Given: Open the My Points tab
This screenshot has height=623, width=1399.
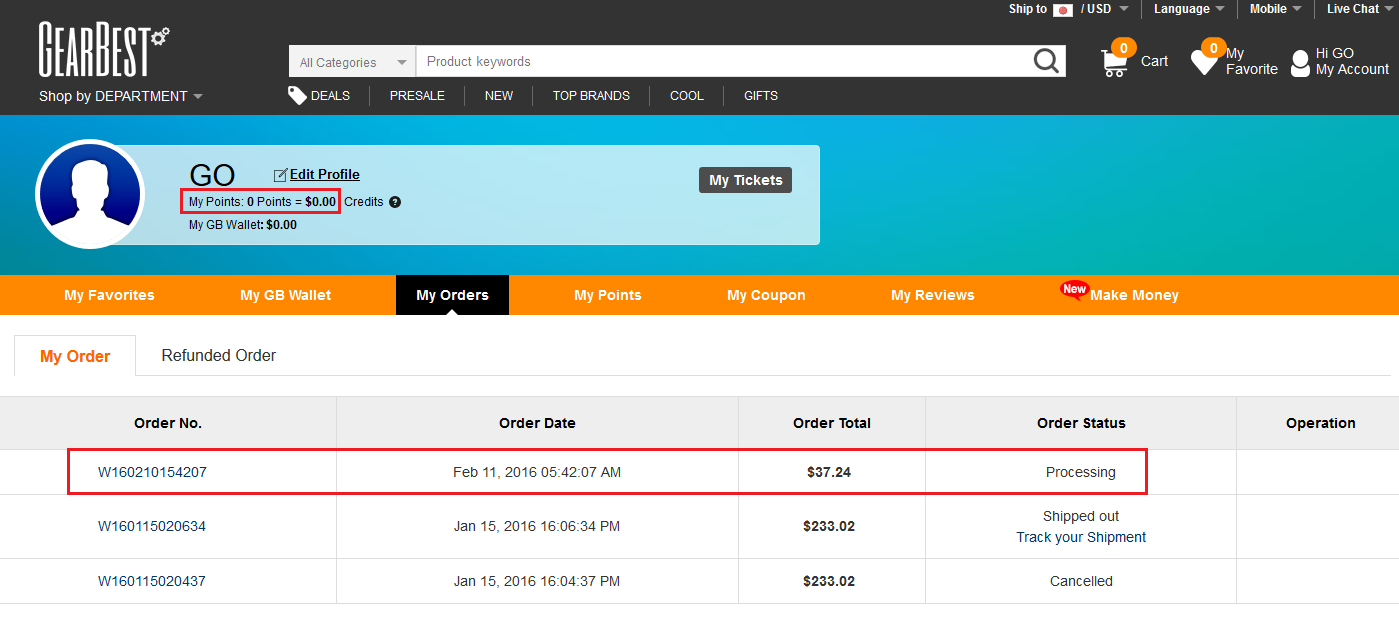Looking at the screenshot, I should (608, 295).
